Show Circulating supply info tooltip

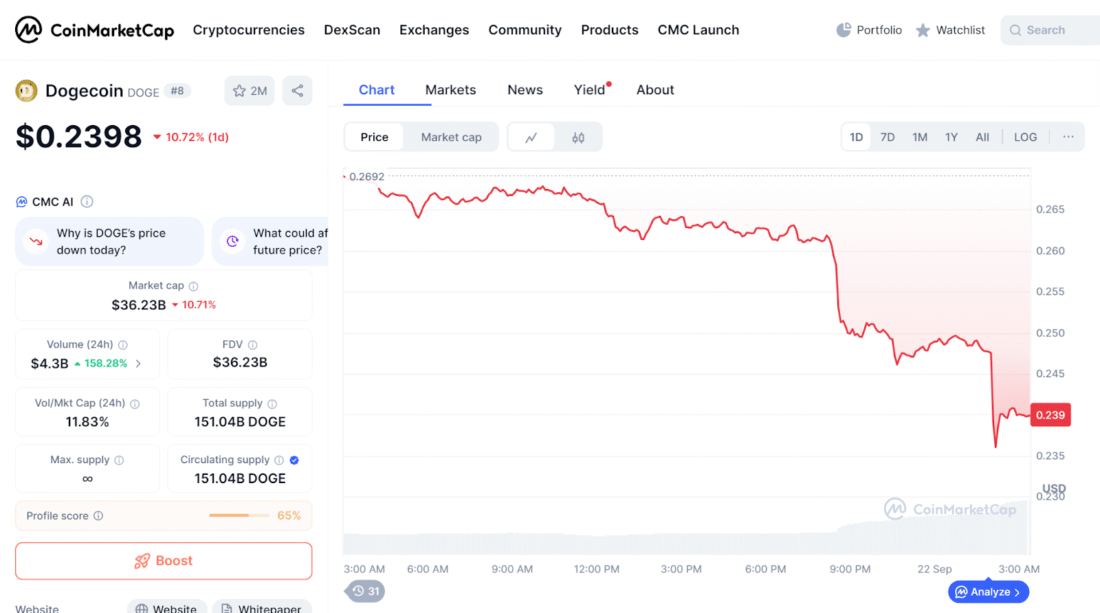point(279,460)
